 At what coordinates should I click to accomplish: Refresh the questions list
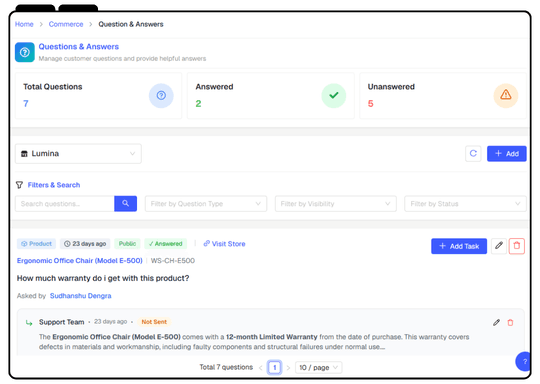473,154
